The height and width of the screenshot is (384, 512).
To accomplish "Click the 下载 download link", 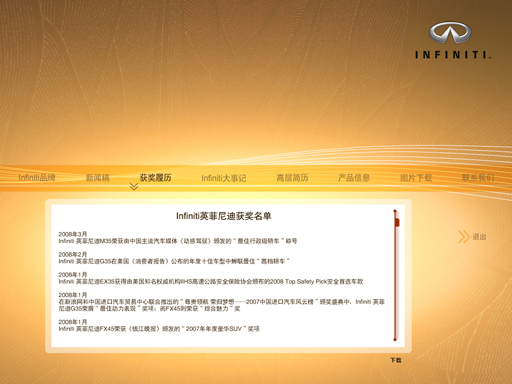I will [x=396, y=360].
